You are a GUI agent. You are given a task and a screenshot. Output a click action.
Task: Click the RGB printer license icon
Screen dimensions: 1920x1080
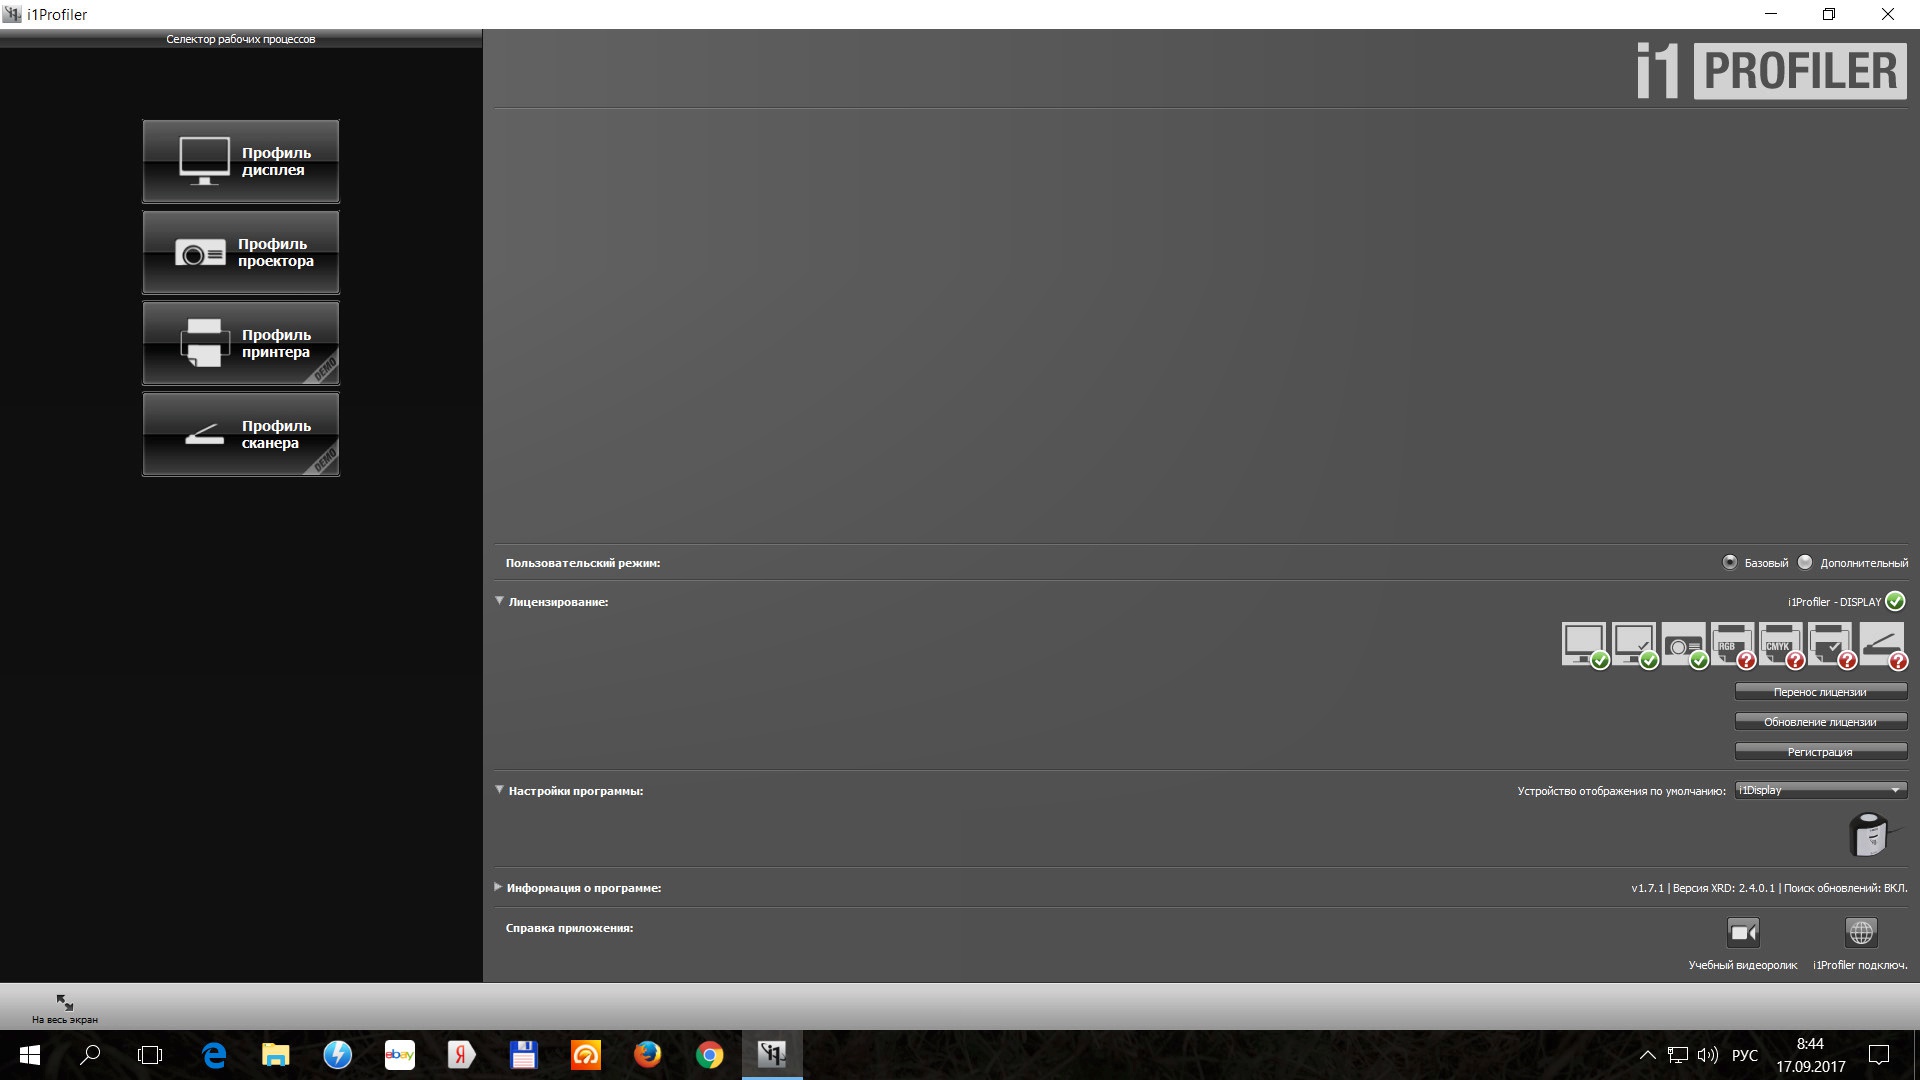point(1733,645)
